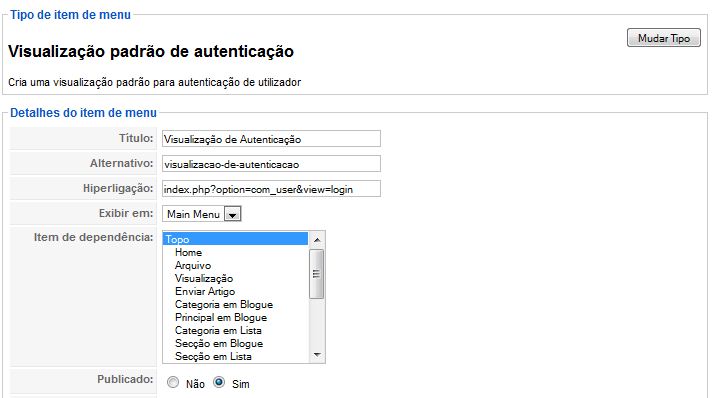Image resolution: width=712 pixels, height=398 pixels.
Task: Click the list scrollbar down arrow
Action: (317, 355)
